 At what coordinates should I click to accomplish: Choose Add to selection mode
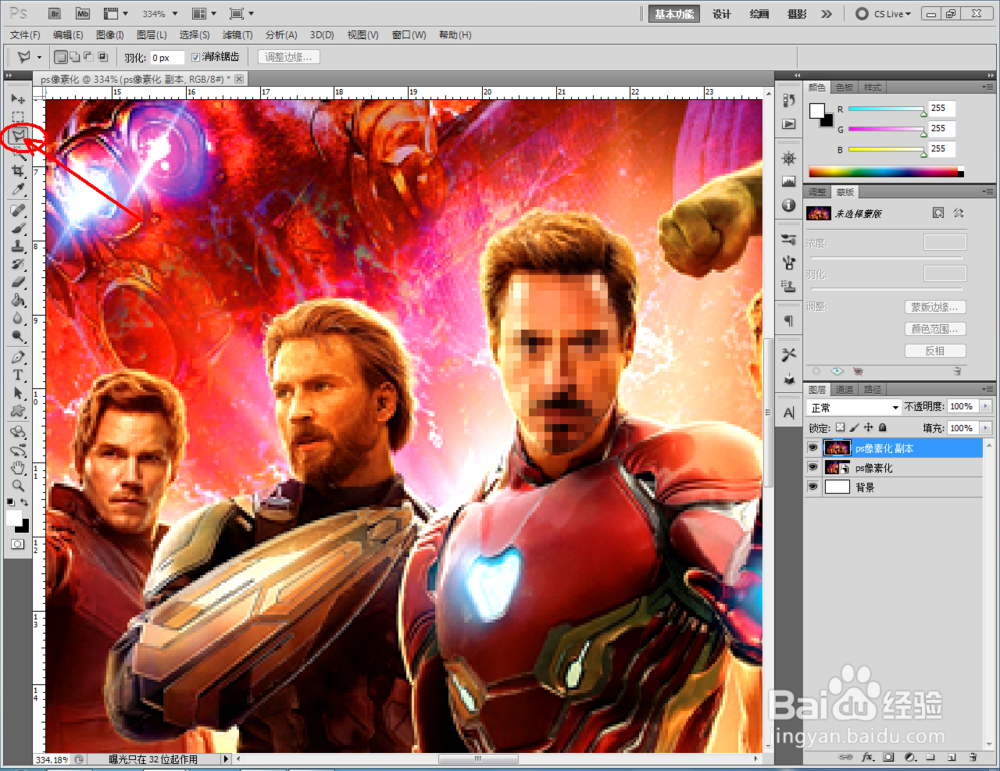click(75, 57)
